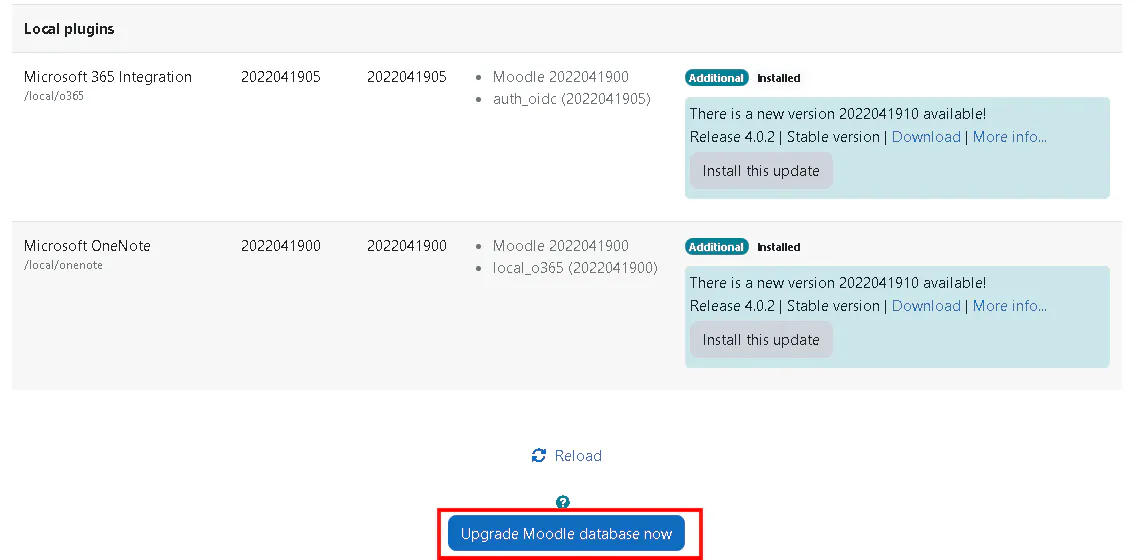The width and height of the screenshot is (1137, 560).
Task: Click local_o365 (2022041900) dependency text
Action: point(575,268)
